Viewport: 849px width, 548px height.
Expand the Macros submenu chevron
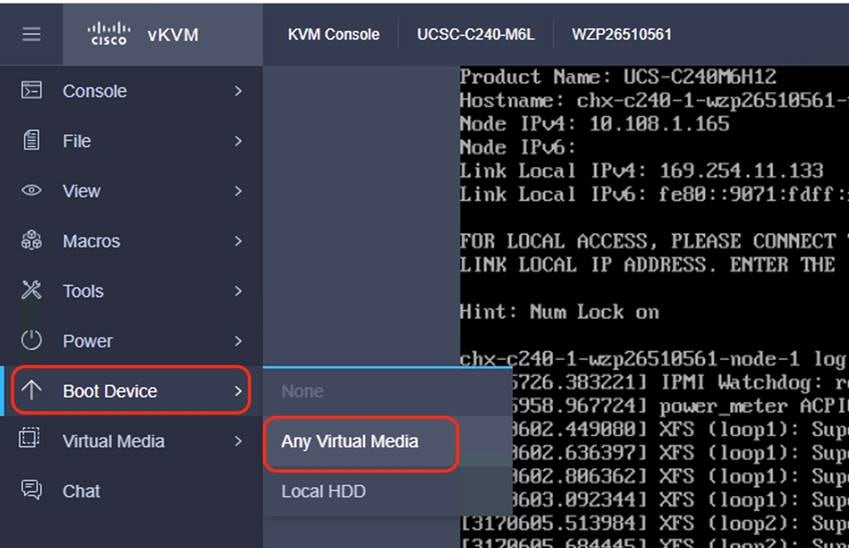[238, 241]
